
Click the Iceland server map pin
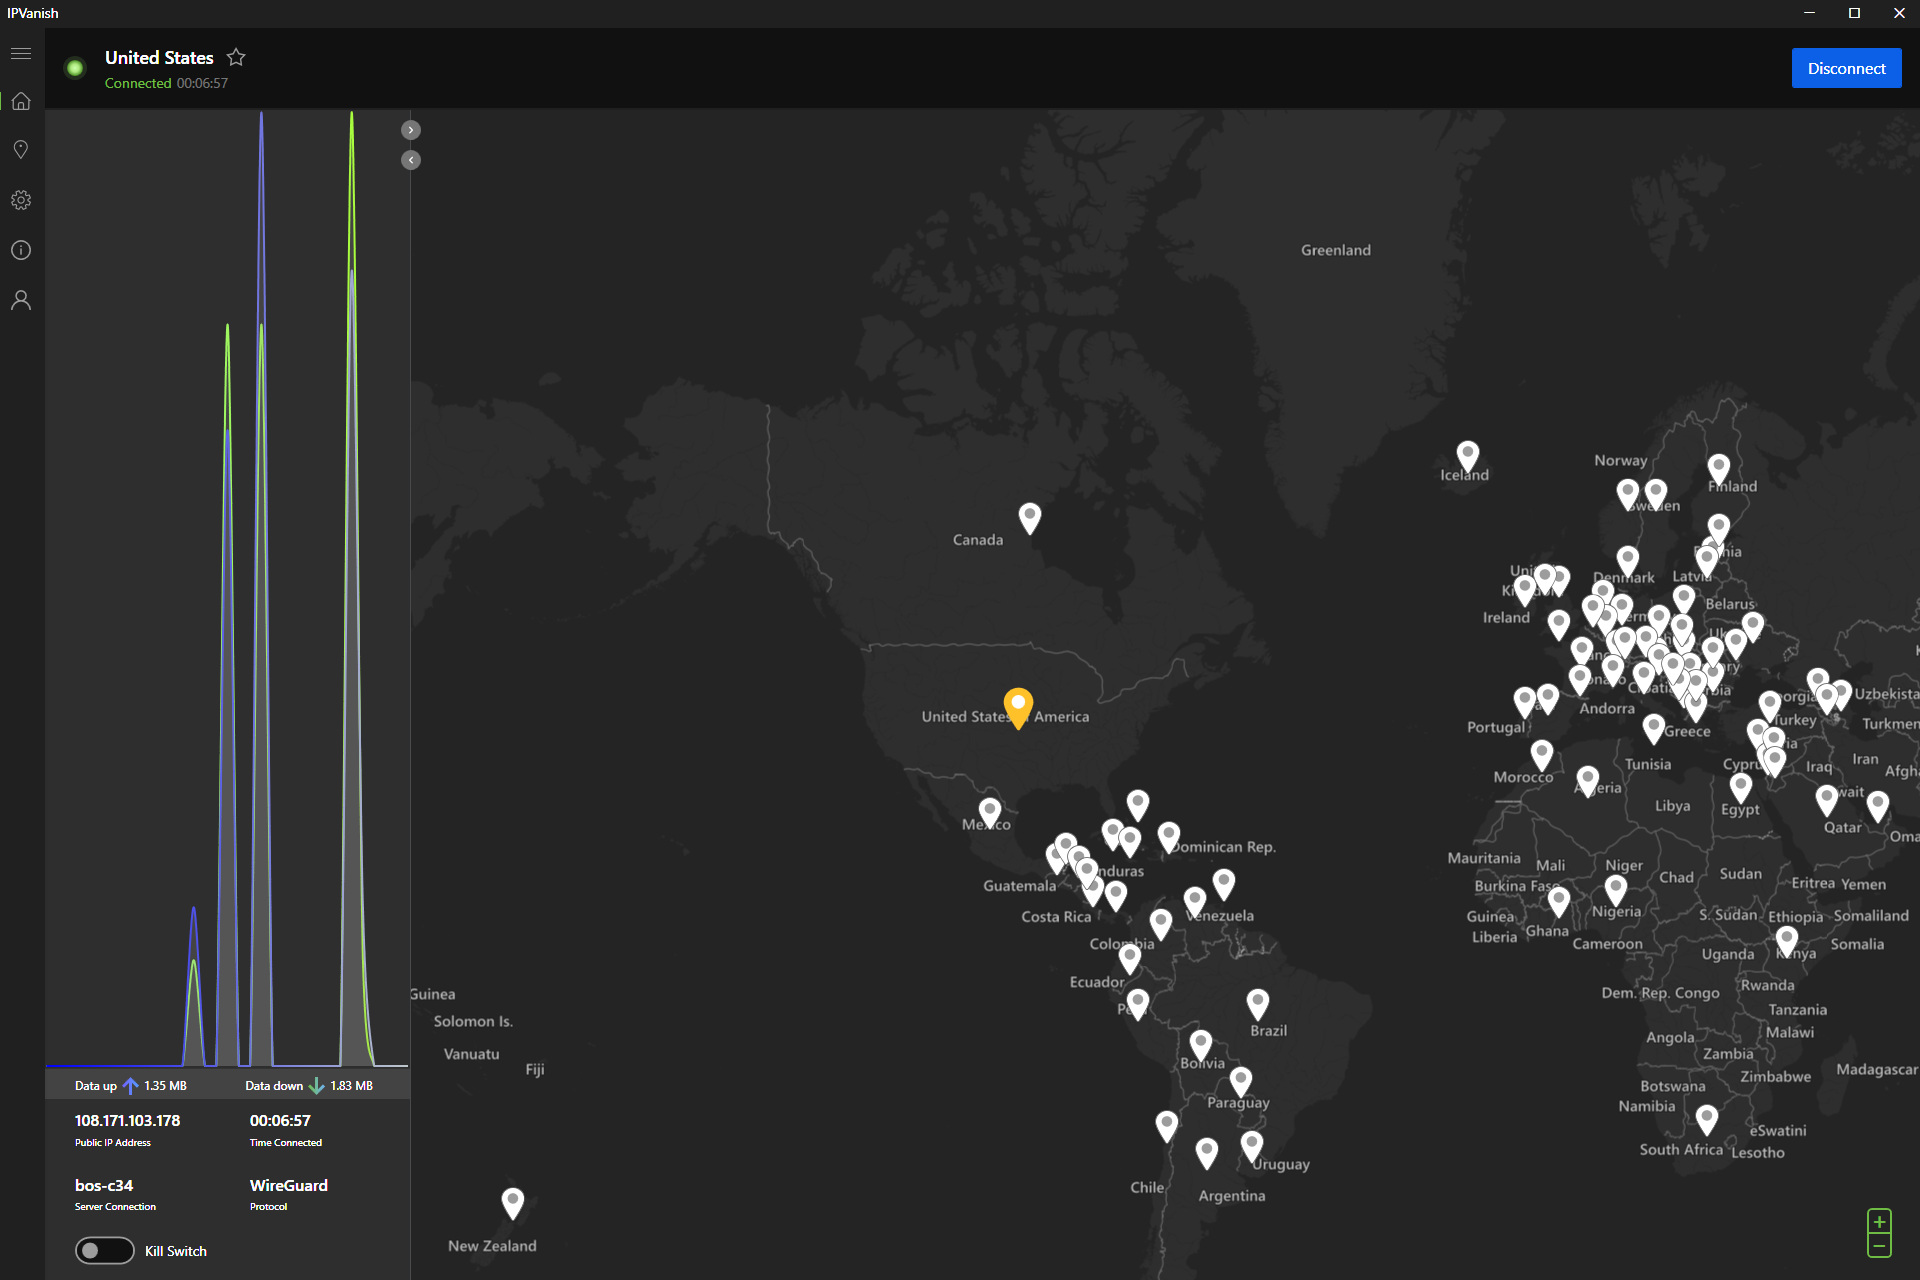(1467, 456)
